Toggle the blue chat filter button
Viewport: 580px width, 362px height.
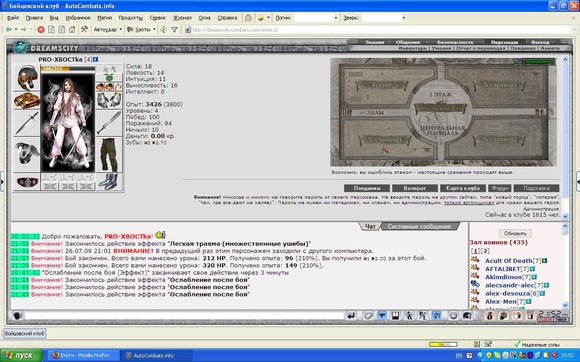point(381,315)
